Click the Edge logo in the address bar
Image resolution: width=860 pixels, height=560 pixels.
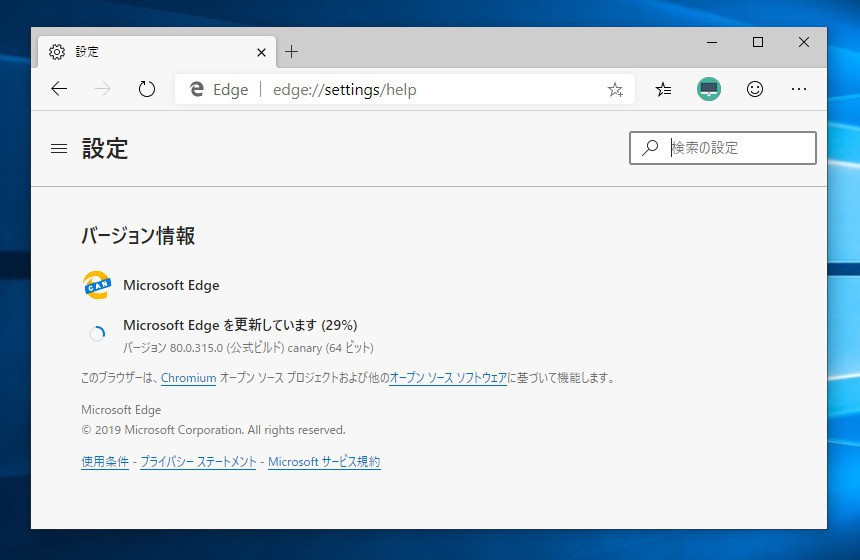point(196,89)
